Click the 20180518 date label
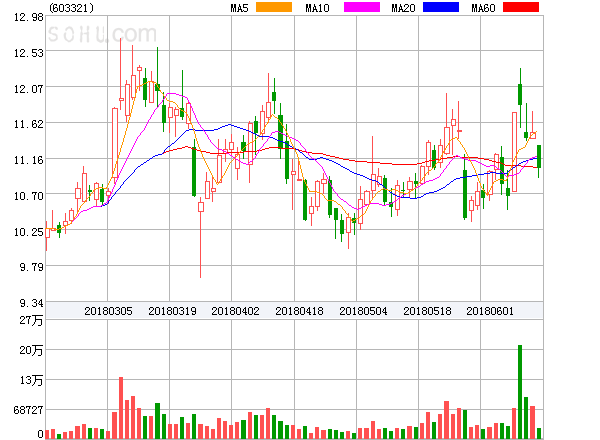 [x=427, y=311]
